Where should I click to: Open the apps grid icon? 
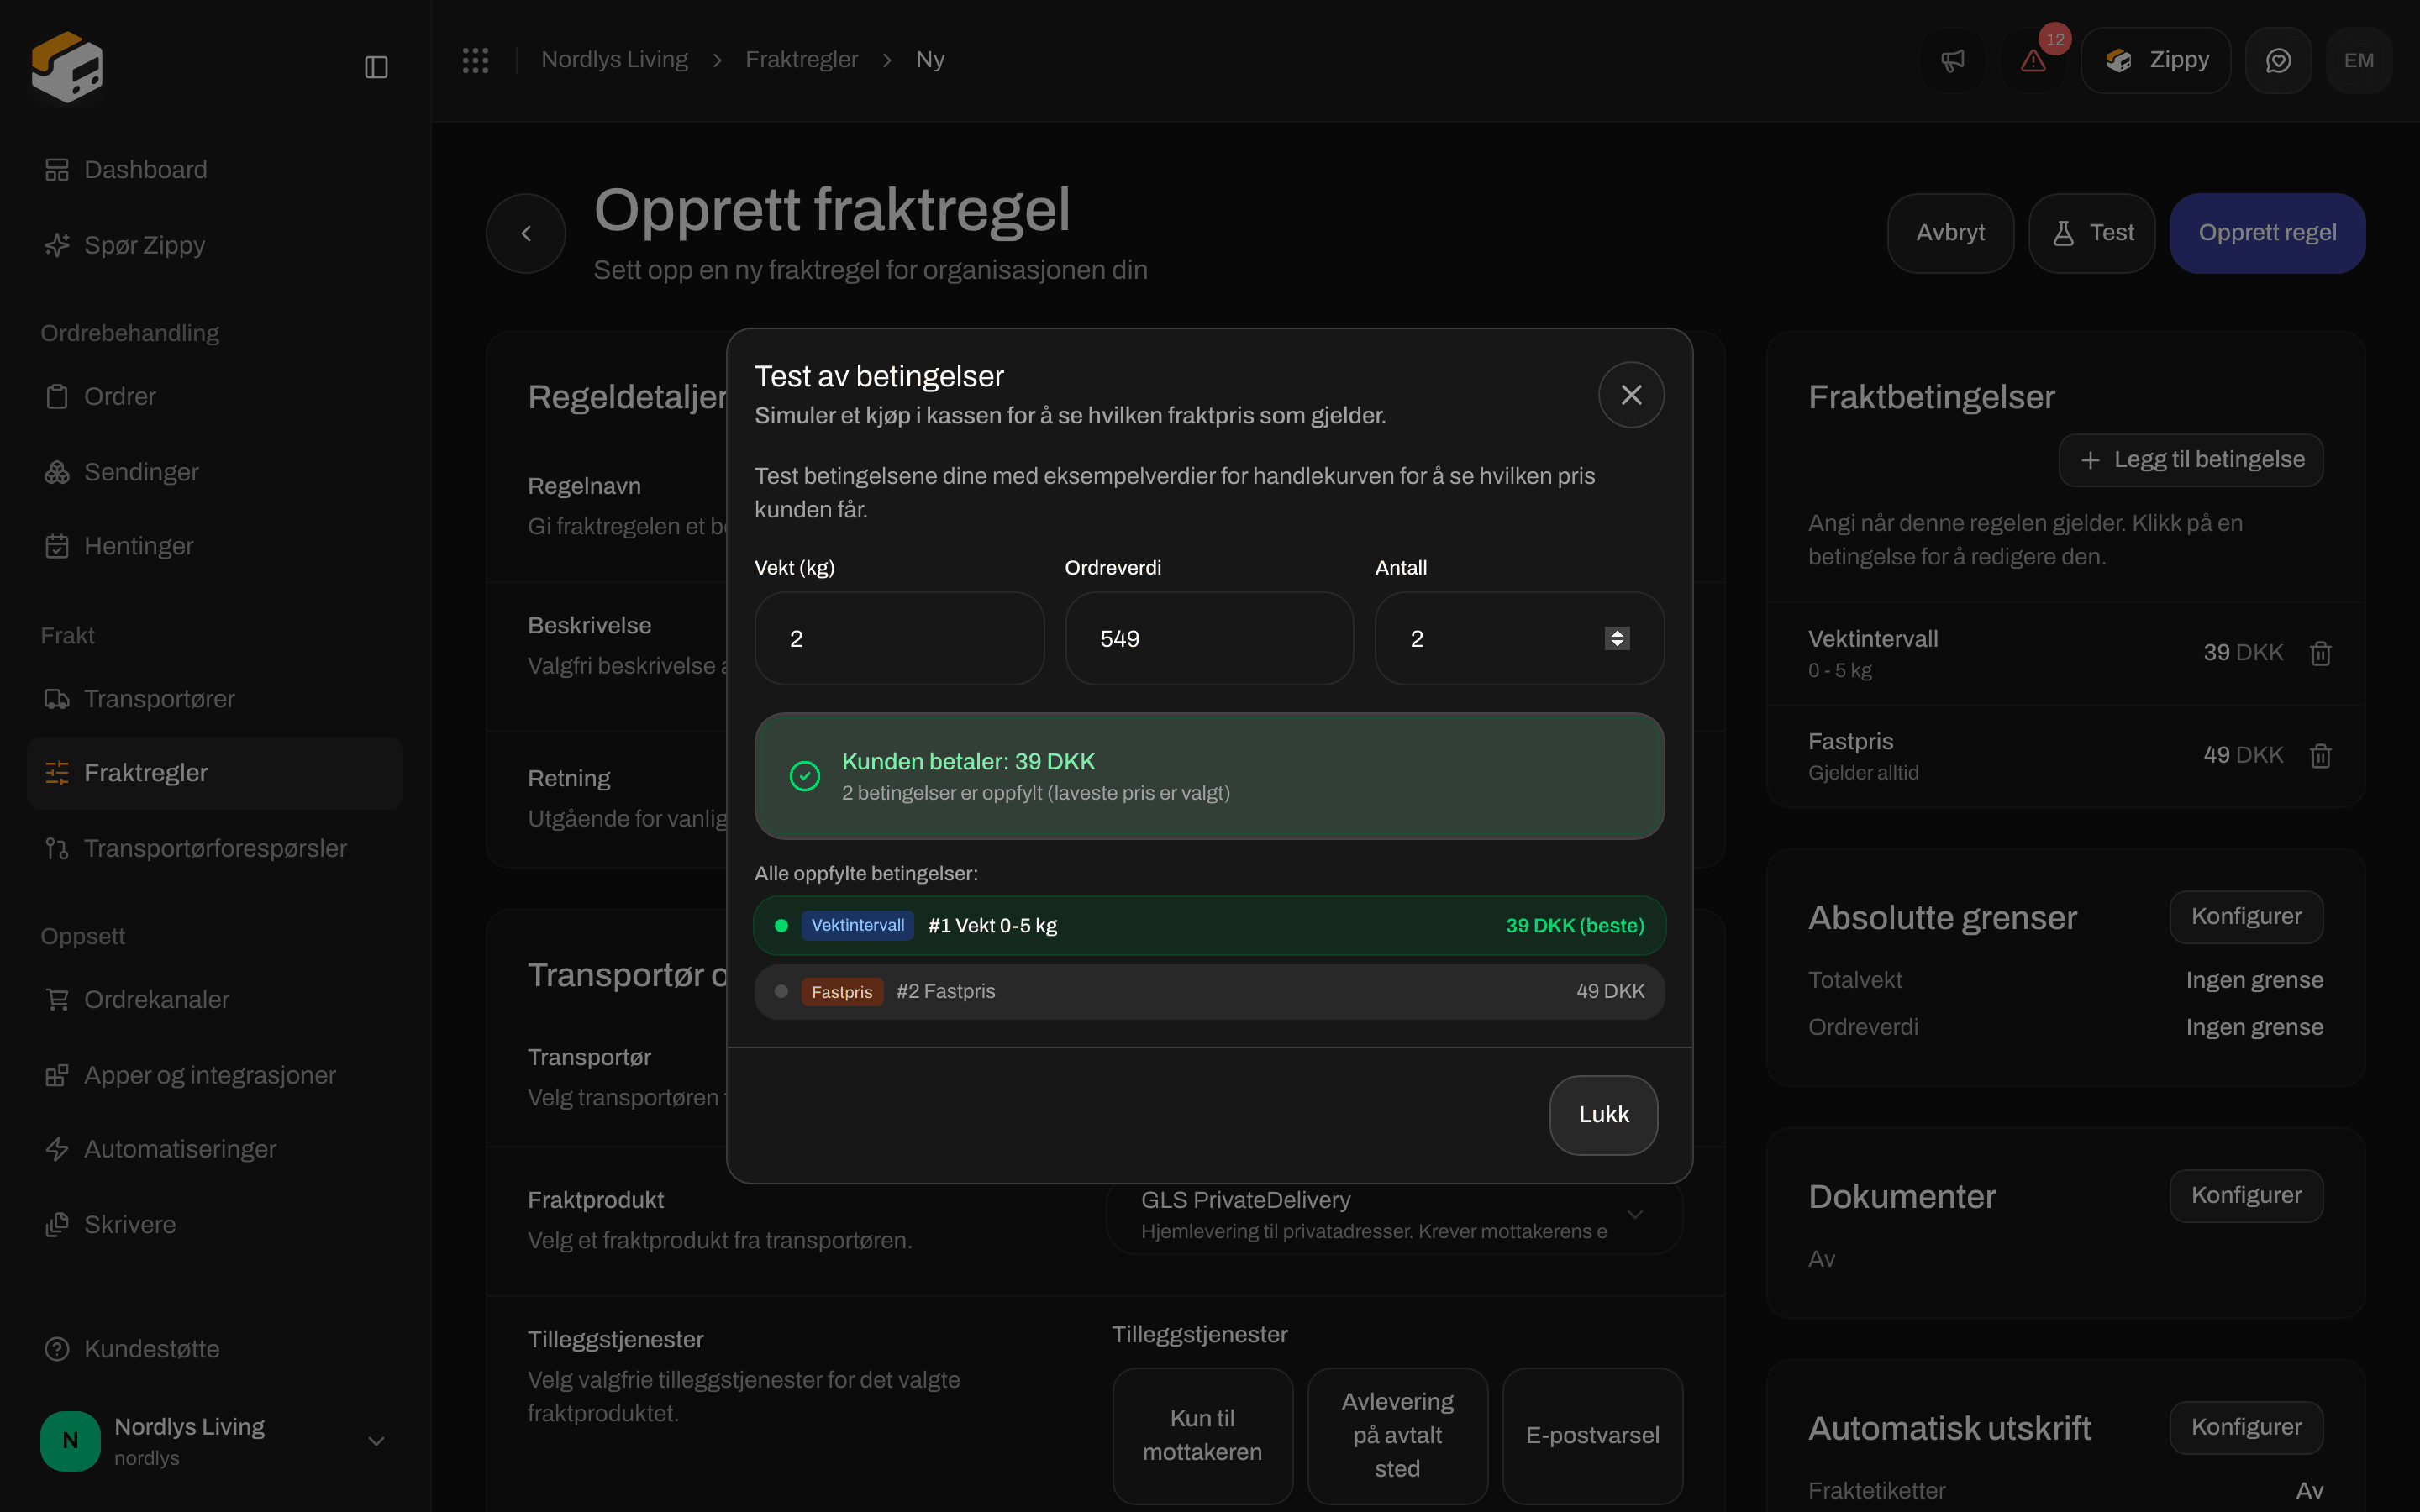(476, 60)
